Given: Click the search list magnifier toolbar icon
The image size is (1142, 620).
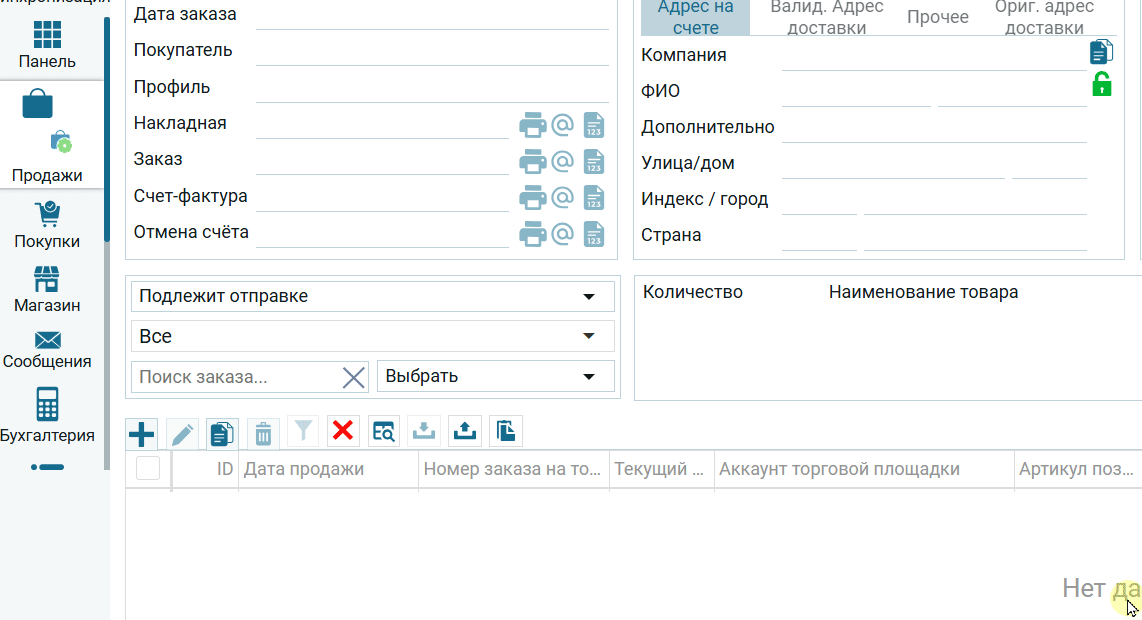Looking at the screenshot, I should point(384,431).
